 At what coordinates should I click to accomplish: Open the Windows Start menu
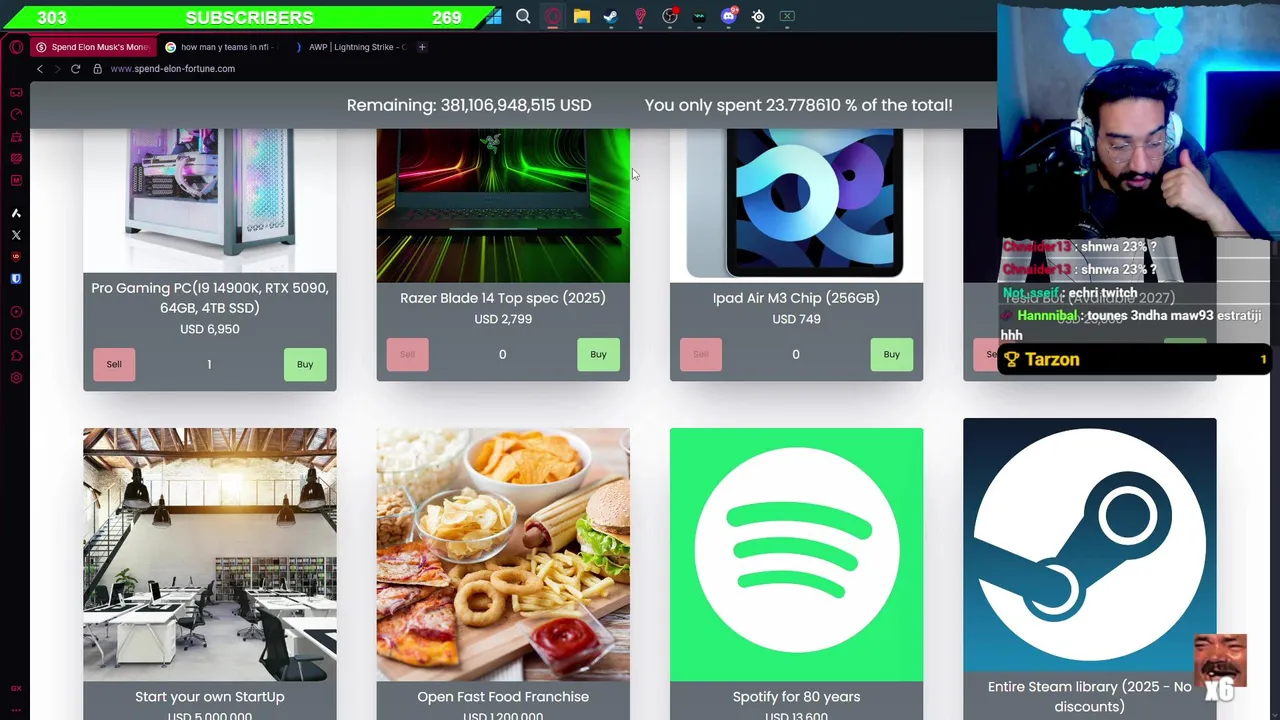tap(493, 16)
